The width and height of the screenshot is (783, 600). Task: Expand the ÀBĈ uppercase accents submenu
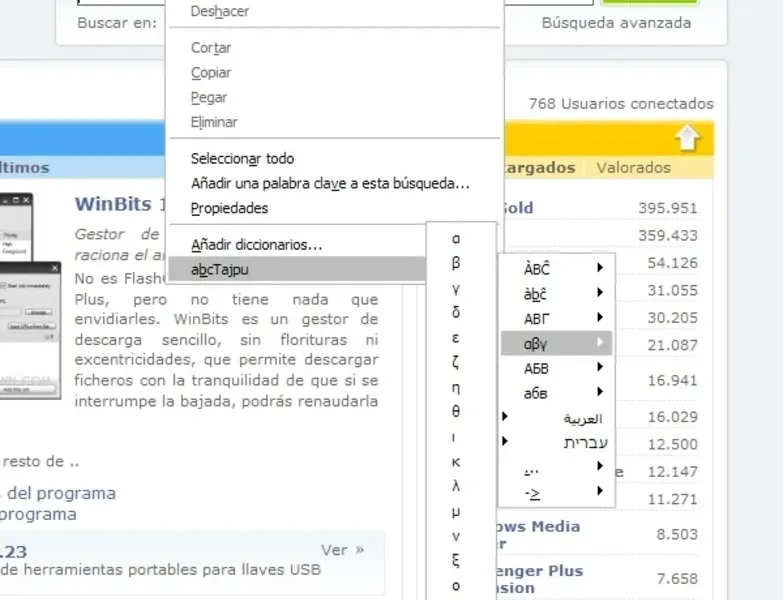pos(556,269)
